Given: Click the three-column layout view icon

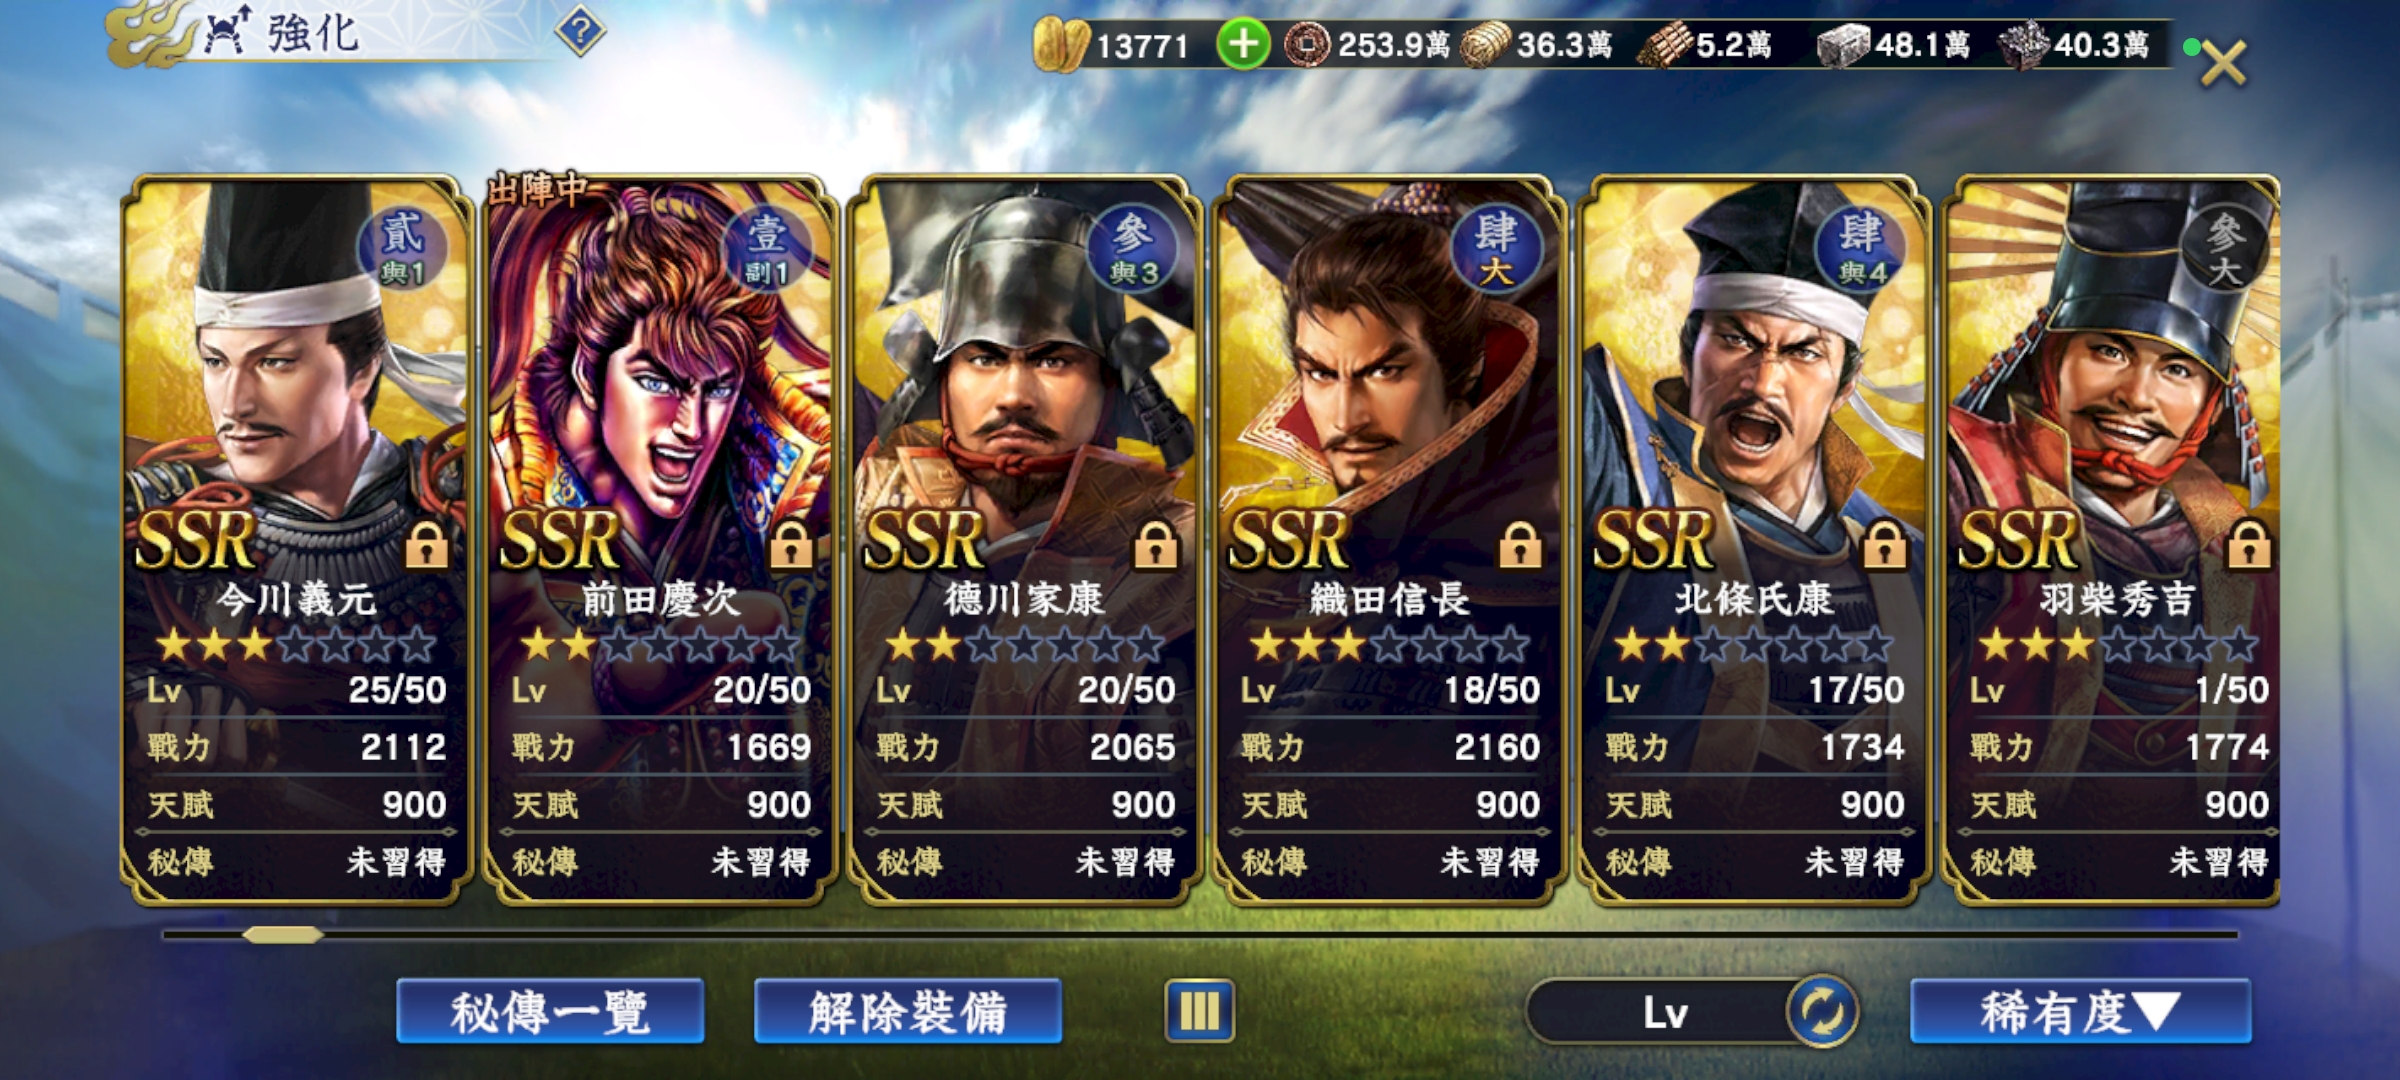Looking at the screenshot, I should (x=1199, y=1012).
